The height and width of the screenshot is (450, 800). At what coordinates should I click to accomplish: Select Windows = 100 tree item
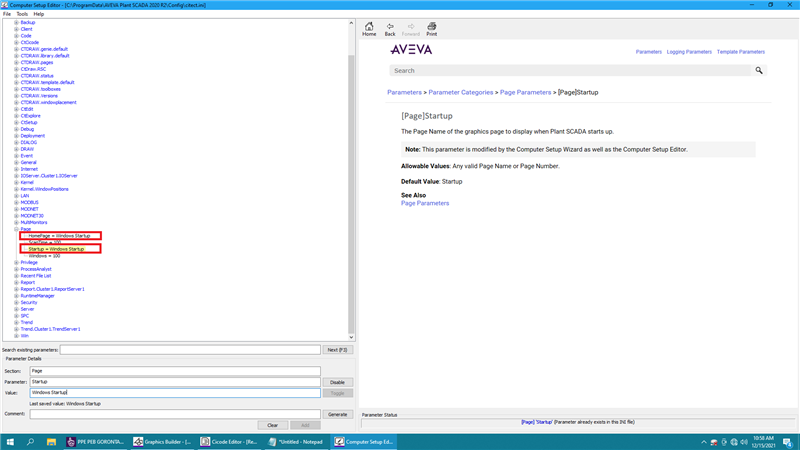pos(44,256)
